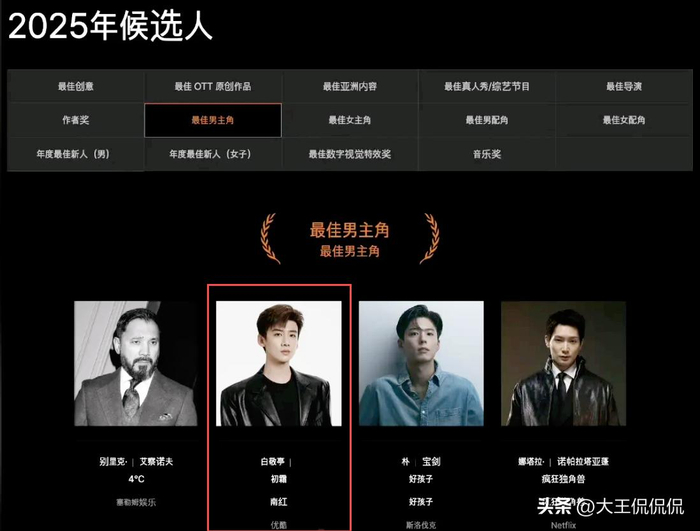Open the 最佳 OTT 原创作品 tab

pyautogui.click(x=213, y=86)
